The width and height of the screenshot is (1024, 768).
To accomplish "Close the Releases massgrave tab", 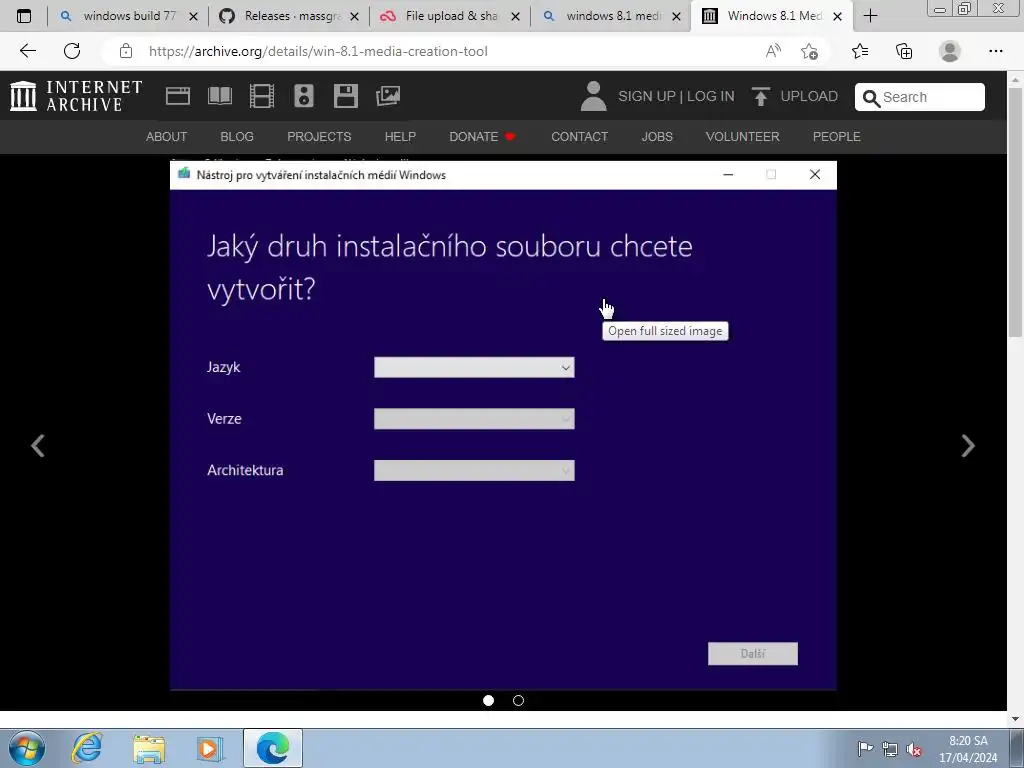I will point(354,16).
